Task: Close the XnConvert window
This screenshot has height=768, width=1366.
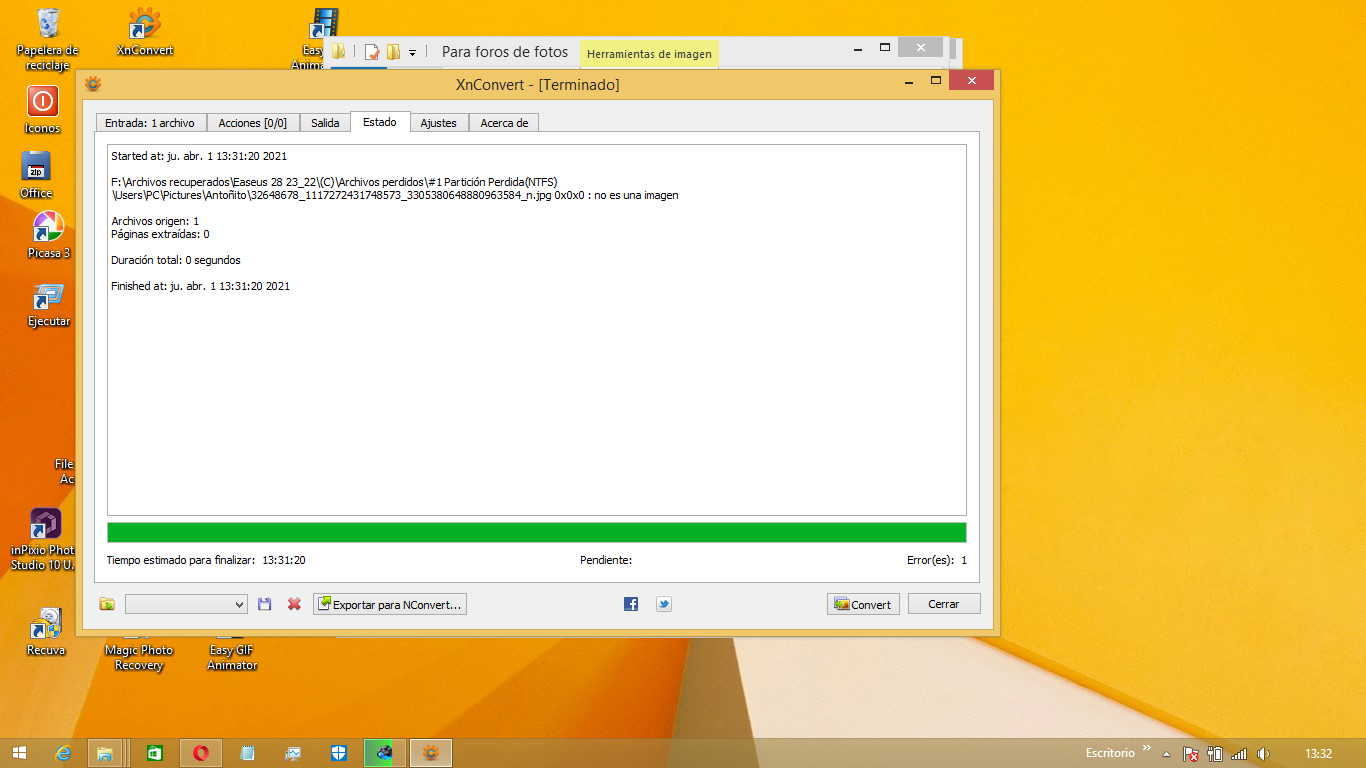Action: tap(971, 81)
